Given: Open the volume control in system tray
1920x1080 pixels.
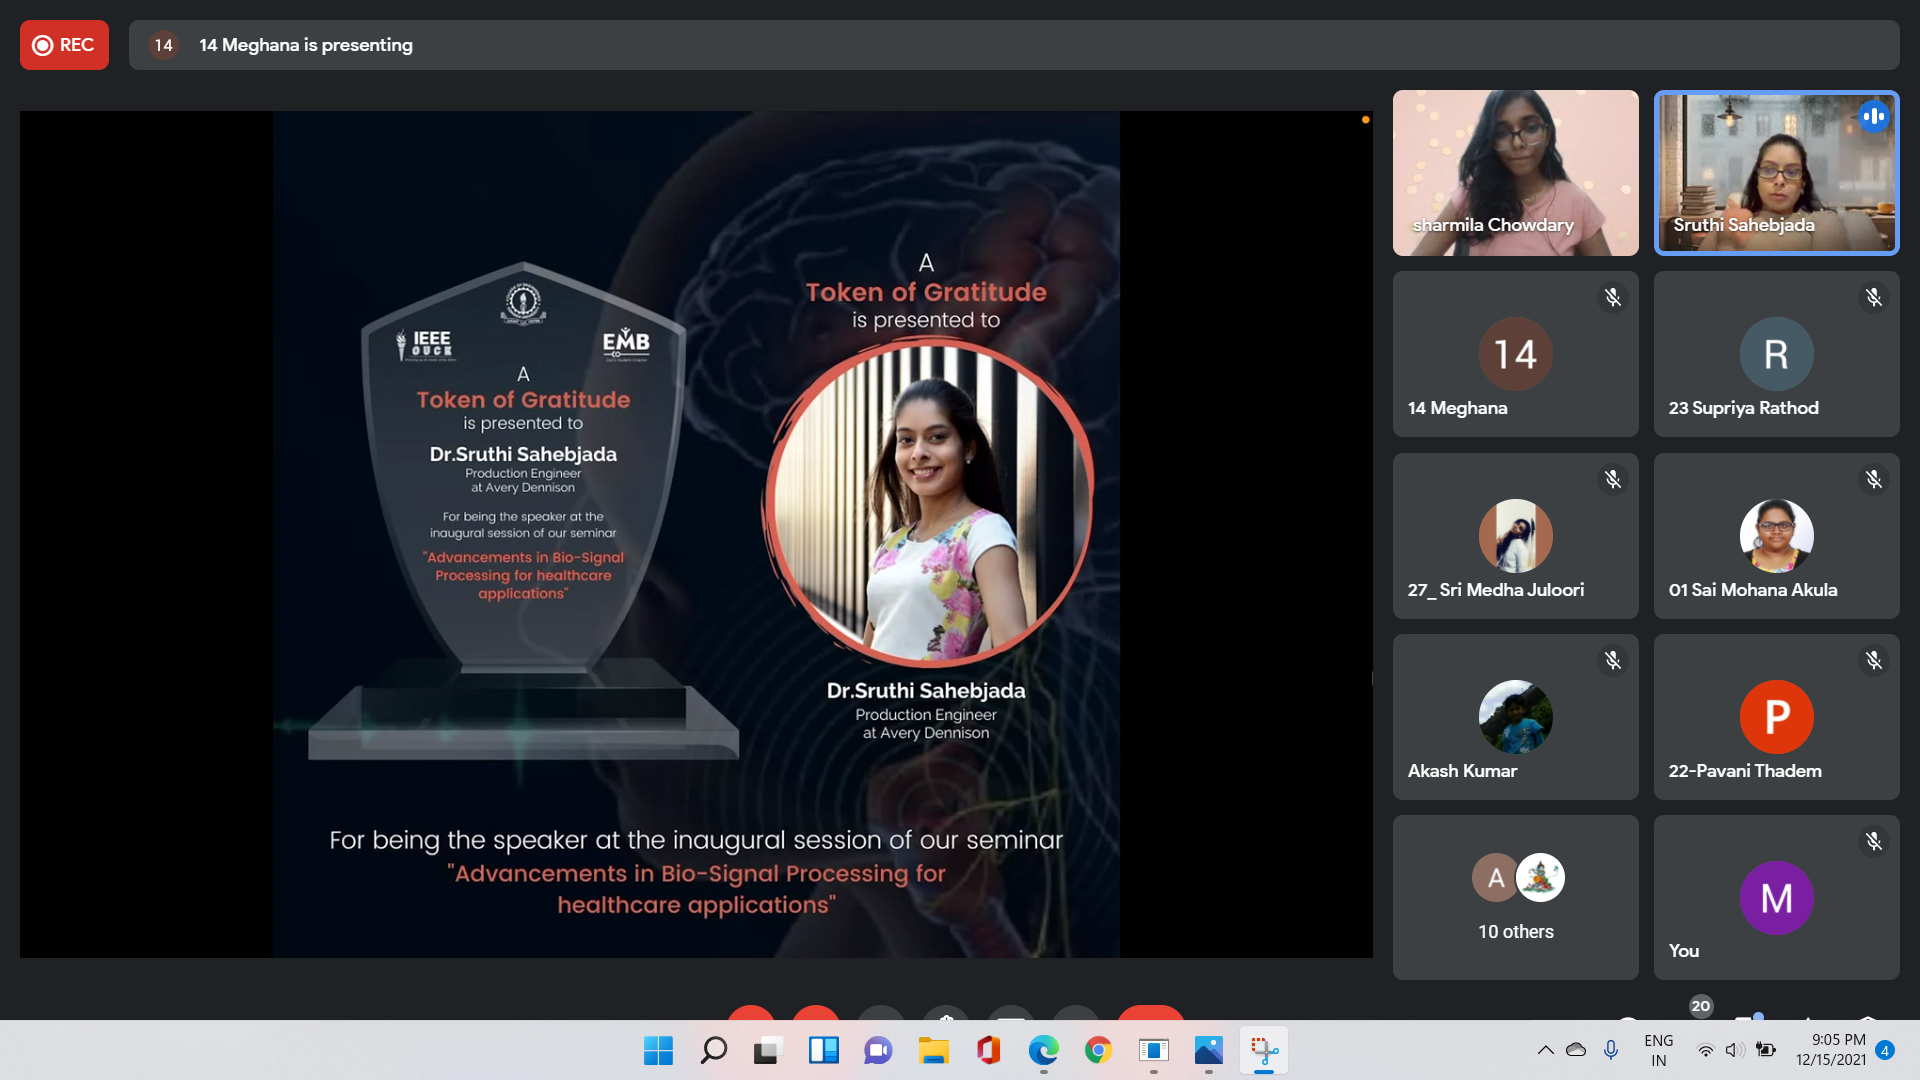Looking at the screenshot, I should (x=1735, y=1050).
